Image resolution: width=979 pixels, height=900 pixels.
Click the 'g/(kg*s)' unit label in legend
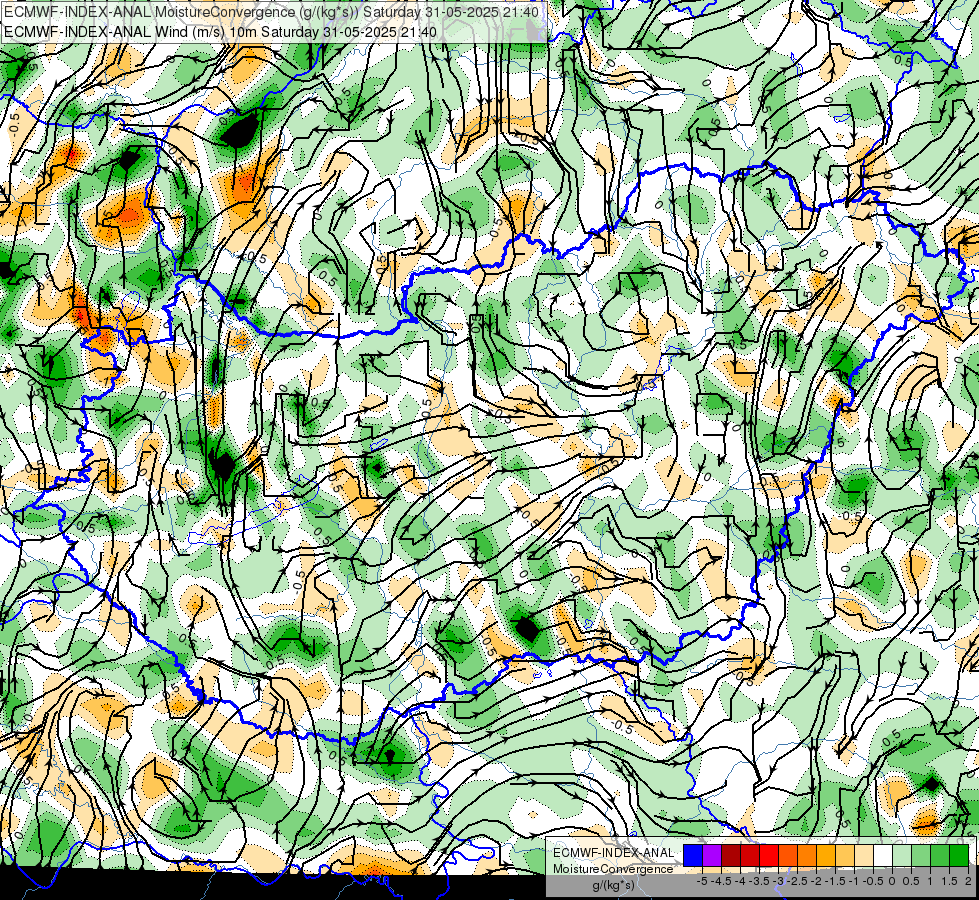click(x=614, y=885)
